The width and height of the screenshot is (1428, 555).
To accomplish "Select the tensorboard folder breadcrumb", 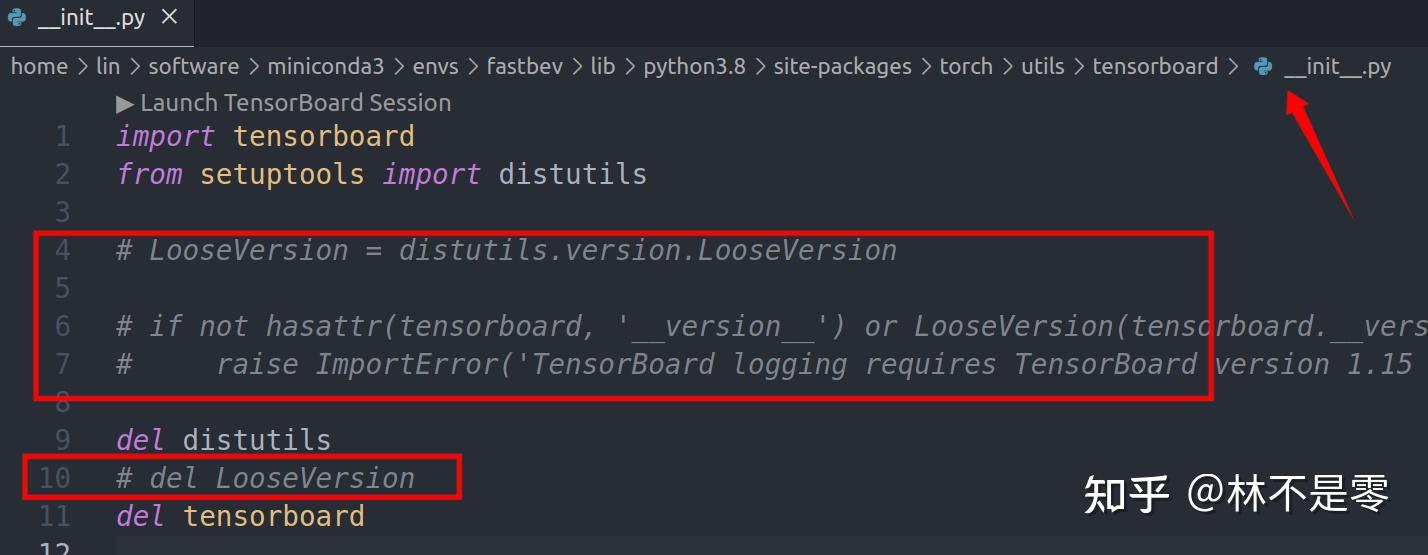I will (x=1155, y=67).
